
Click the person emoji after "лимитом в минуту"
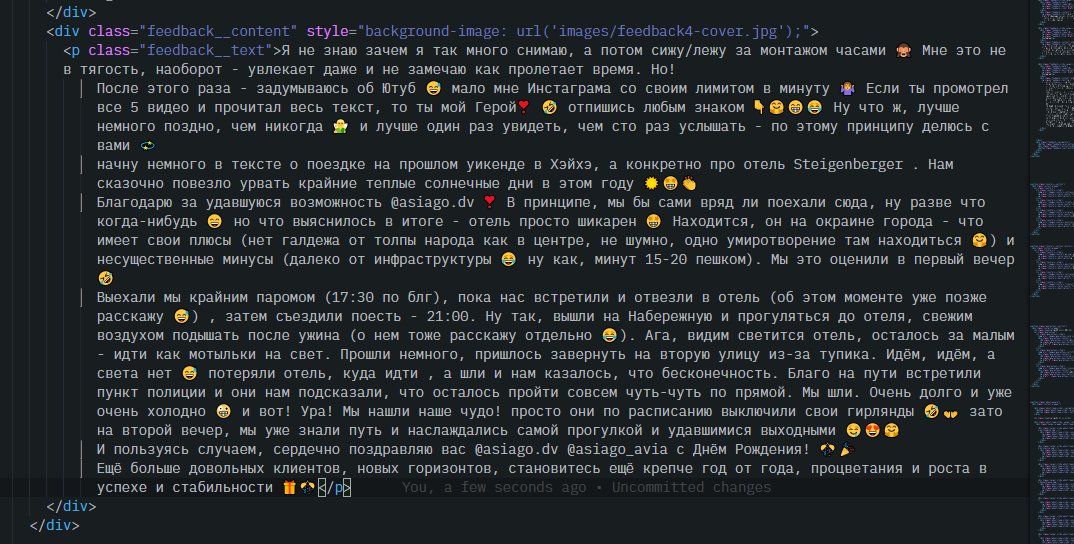[851, 89]
